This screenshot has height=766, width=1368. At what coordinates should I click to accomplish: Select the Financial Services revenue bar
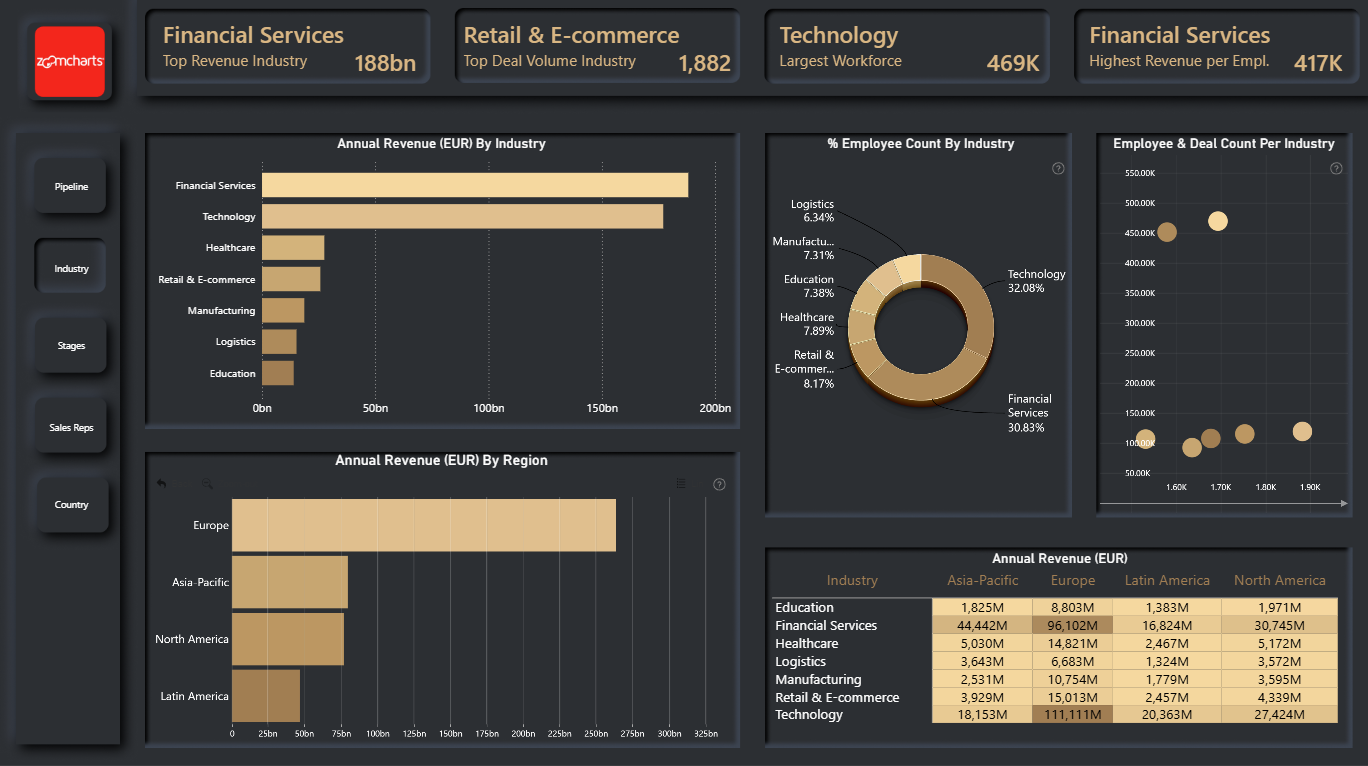tap(475, 185)
